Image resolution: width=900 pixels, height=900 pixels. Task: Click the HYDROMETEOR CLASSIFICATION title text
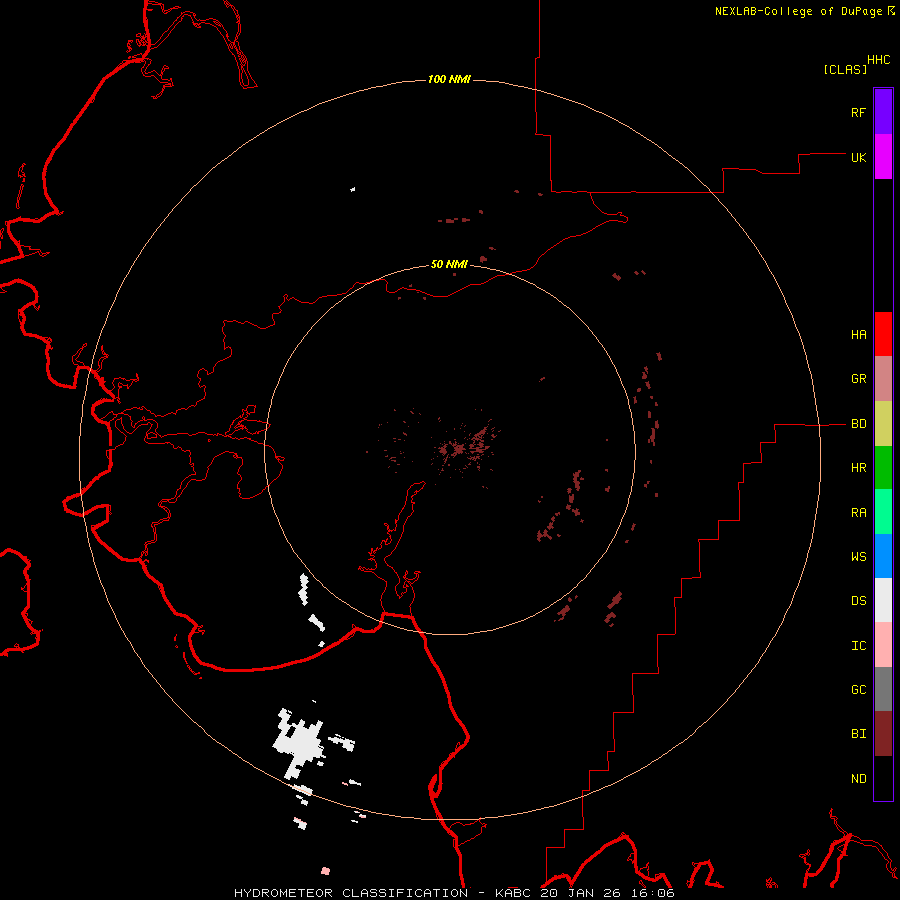[x=351, y=893]
